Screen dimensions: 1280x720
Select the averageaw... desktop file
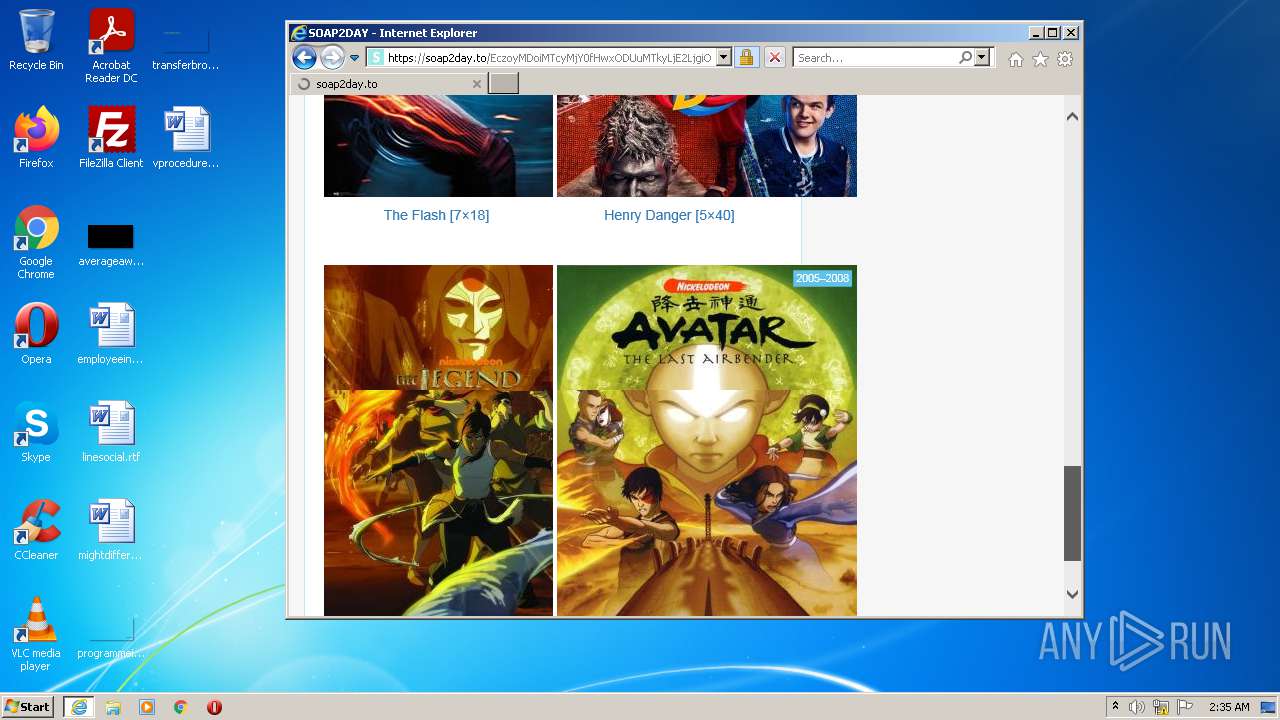111,245
